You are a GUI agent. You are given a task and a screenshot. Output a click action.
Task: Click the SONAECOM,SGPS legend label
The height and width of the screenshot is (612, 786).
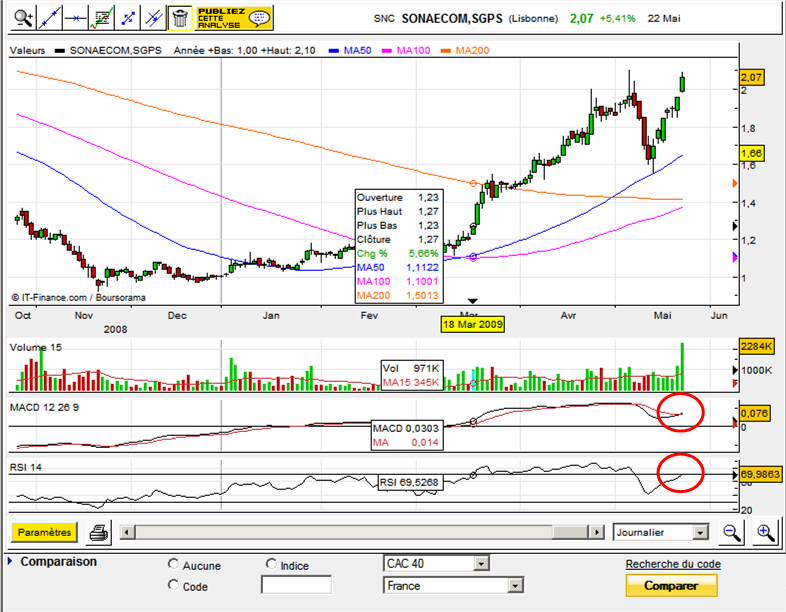116,51
